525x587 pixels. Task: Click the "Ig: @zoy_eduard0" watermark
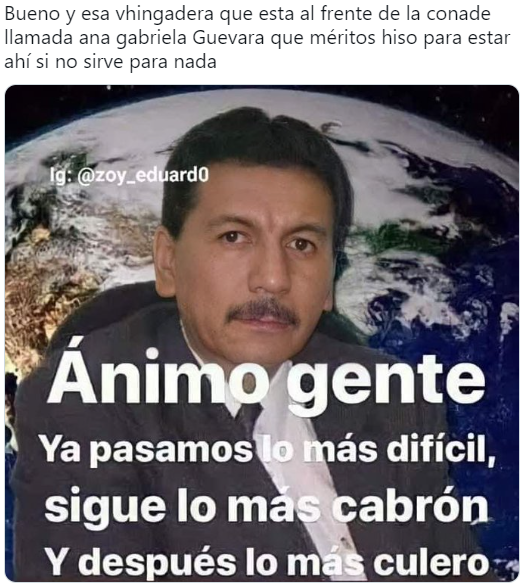pos(129,175)
